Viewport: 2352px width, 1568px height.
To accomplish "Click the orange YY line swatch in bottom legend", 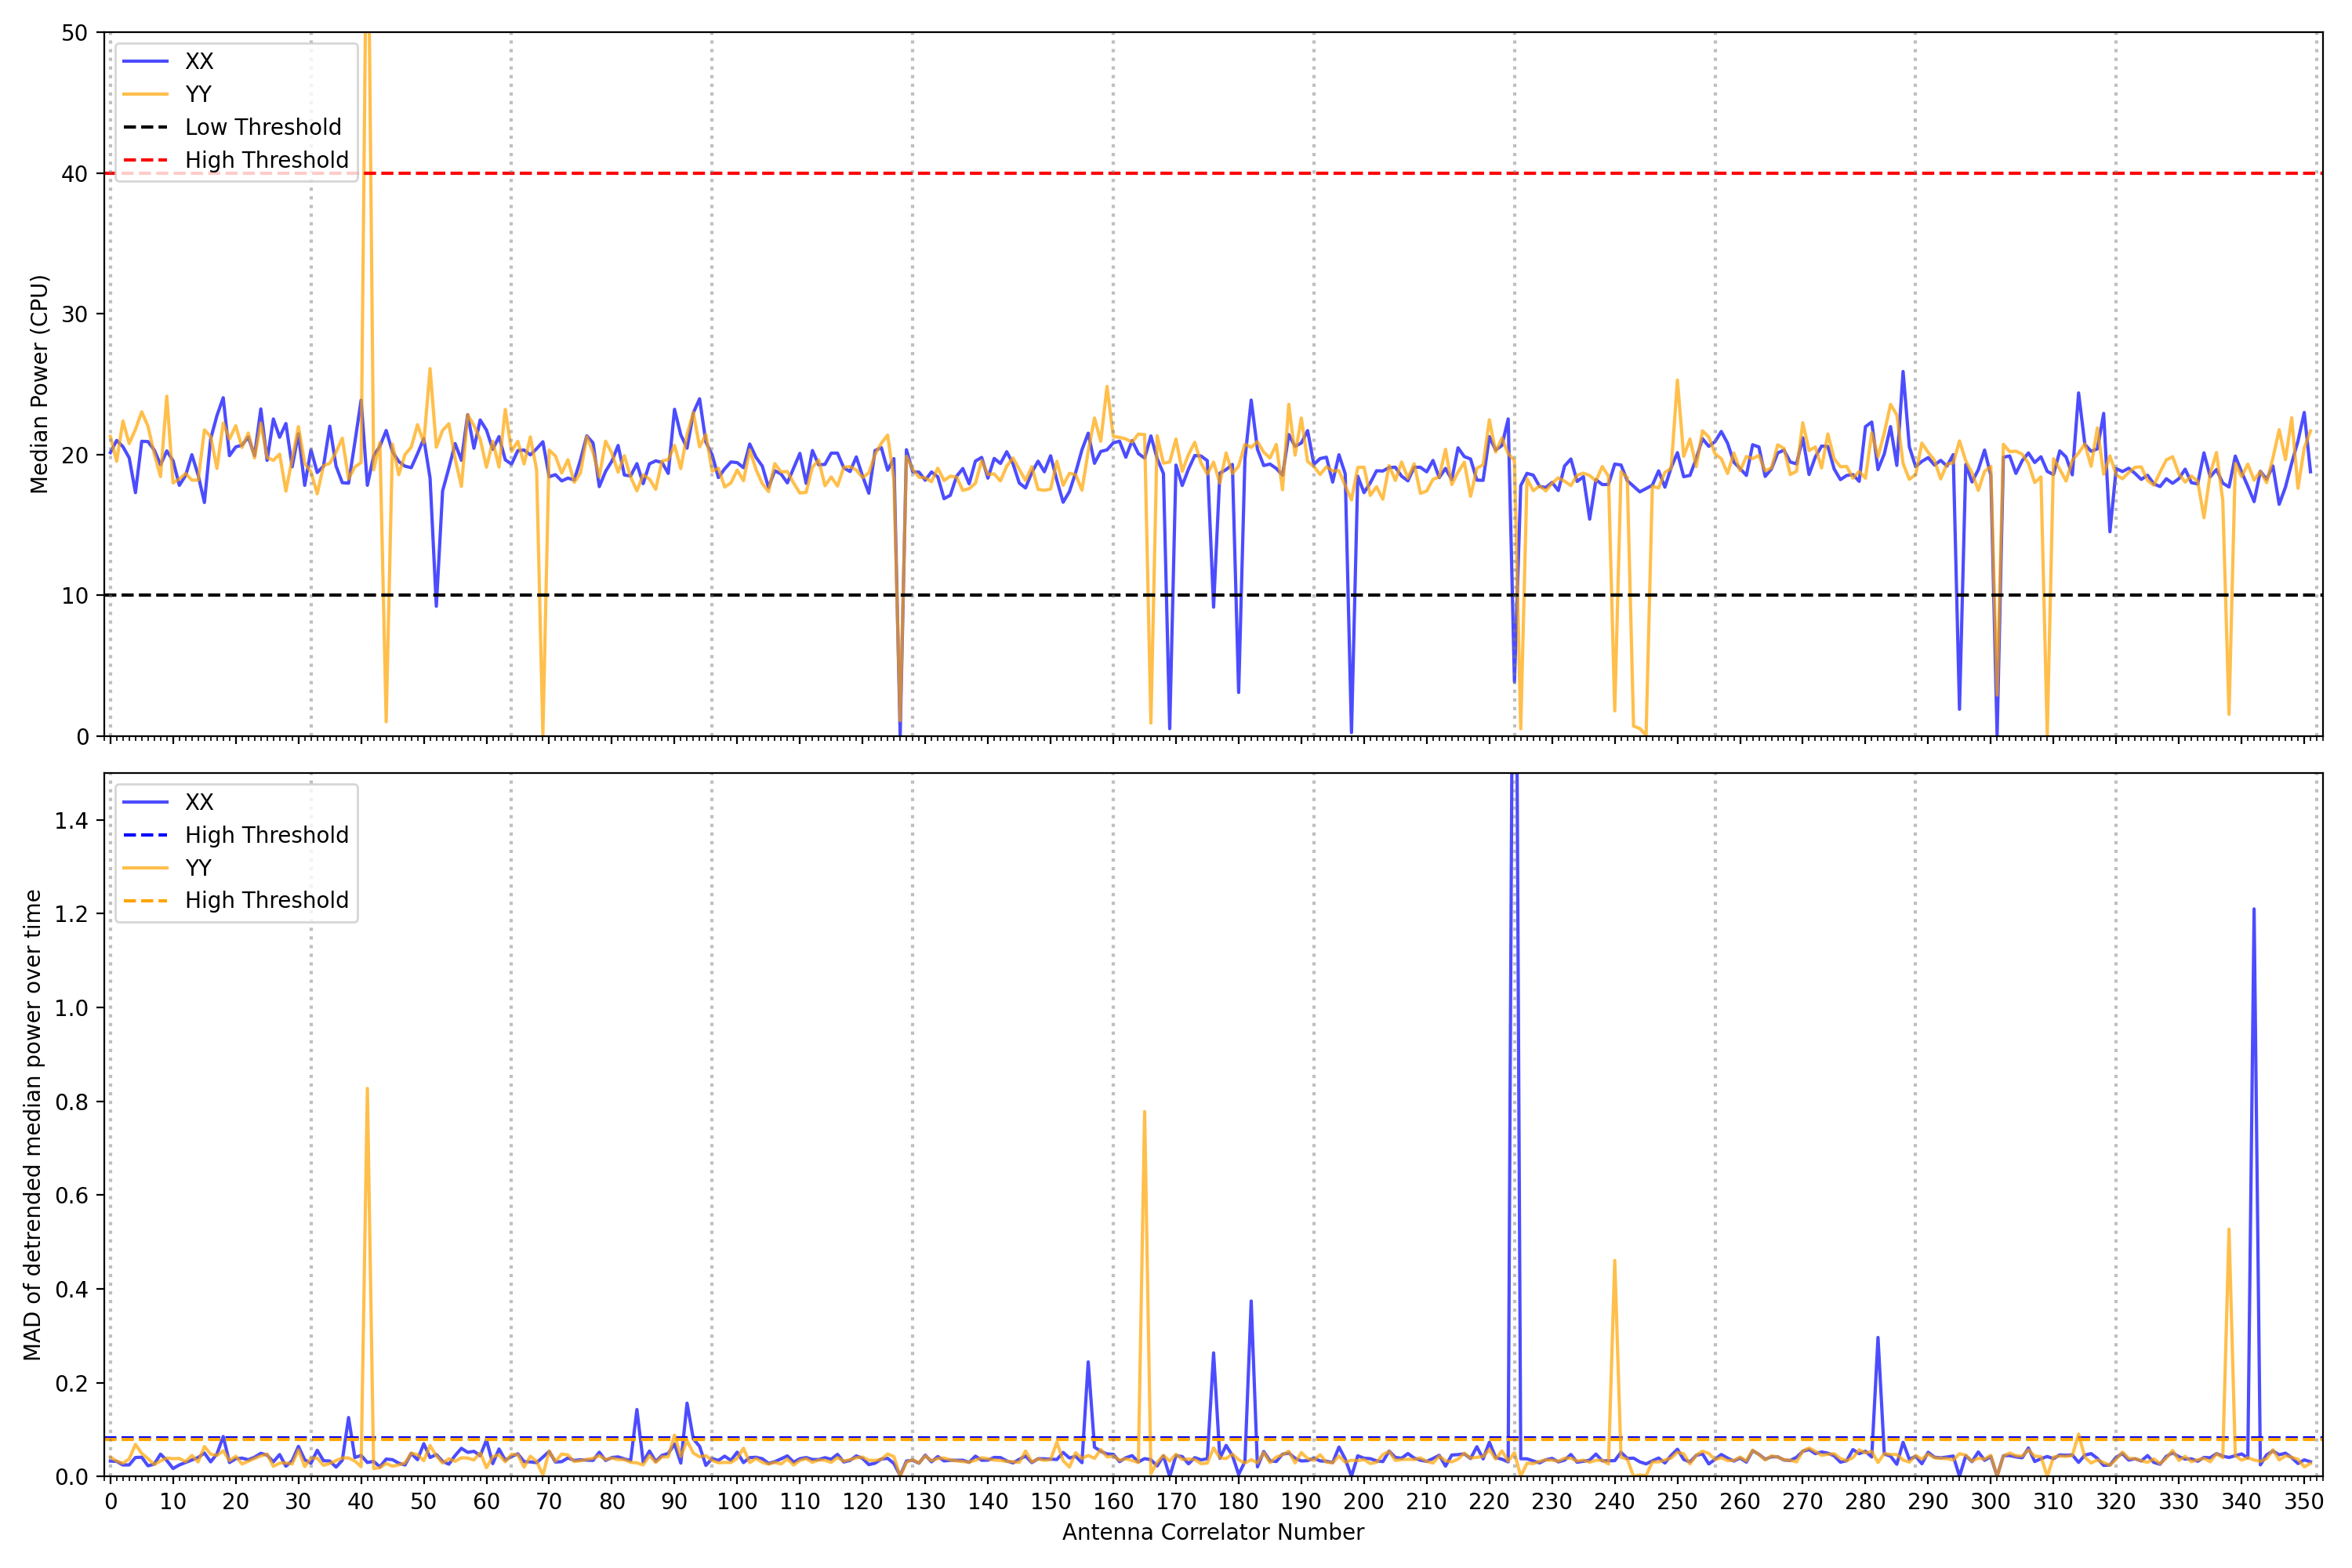I will (145, 868).
